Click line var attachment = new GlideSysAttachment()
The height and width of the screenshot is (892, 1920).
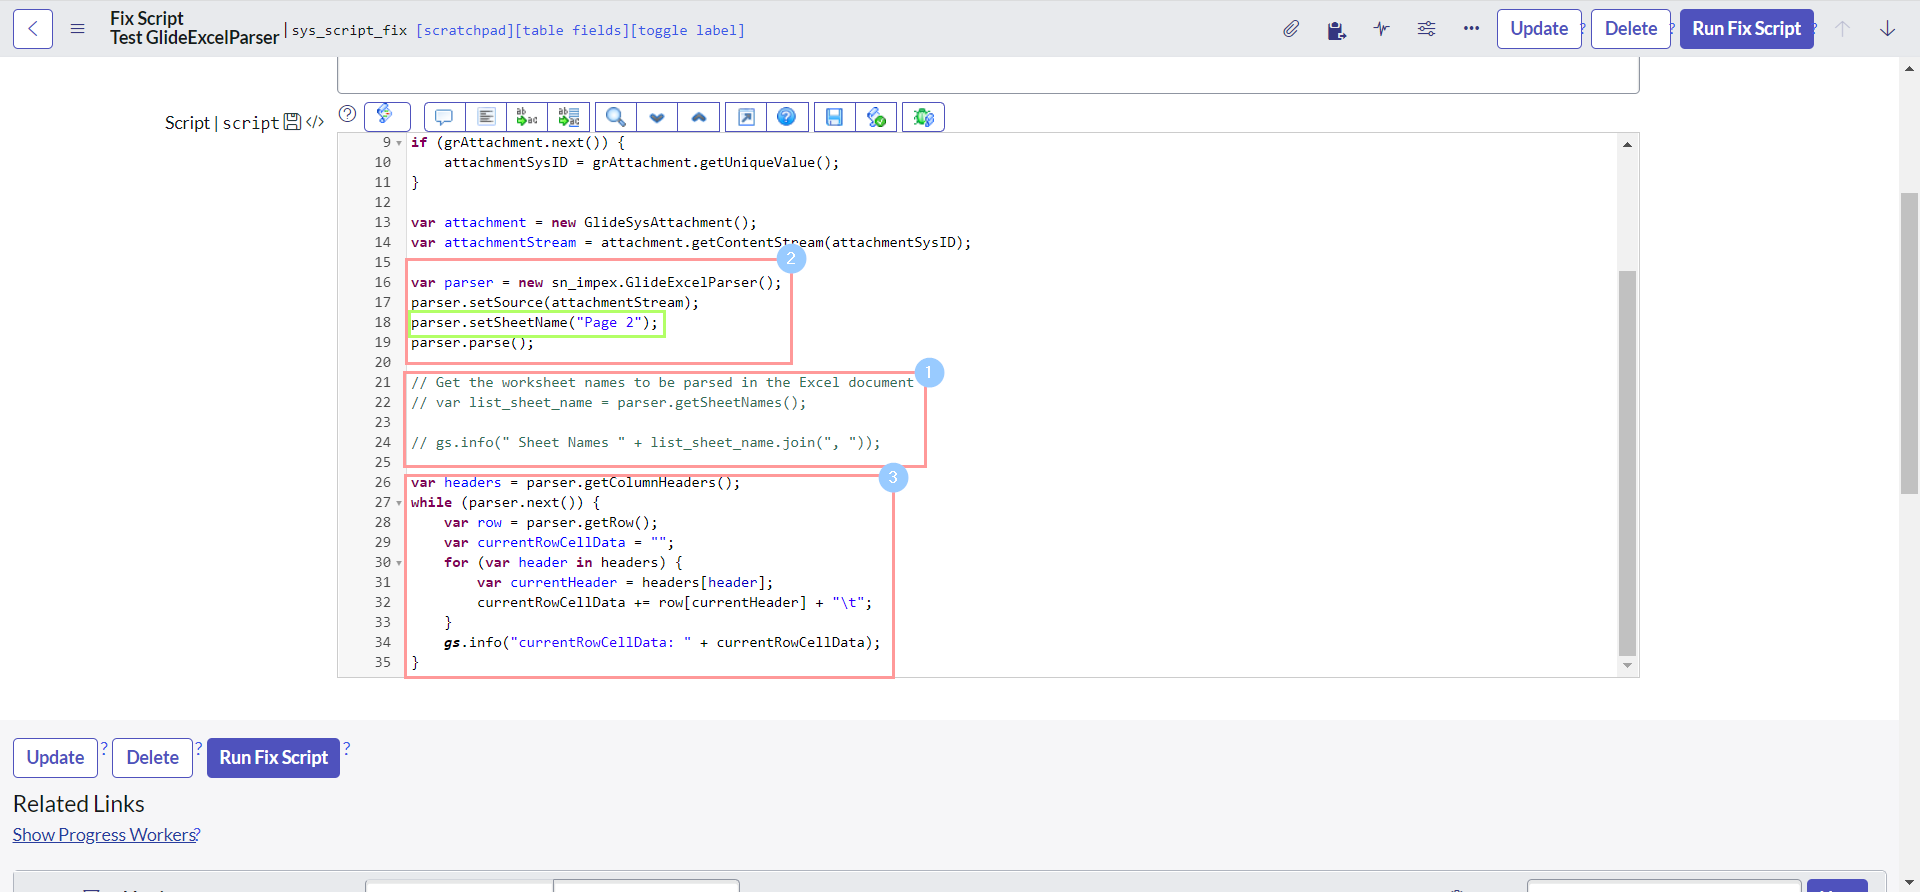pos(584,223)
